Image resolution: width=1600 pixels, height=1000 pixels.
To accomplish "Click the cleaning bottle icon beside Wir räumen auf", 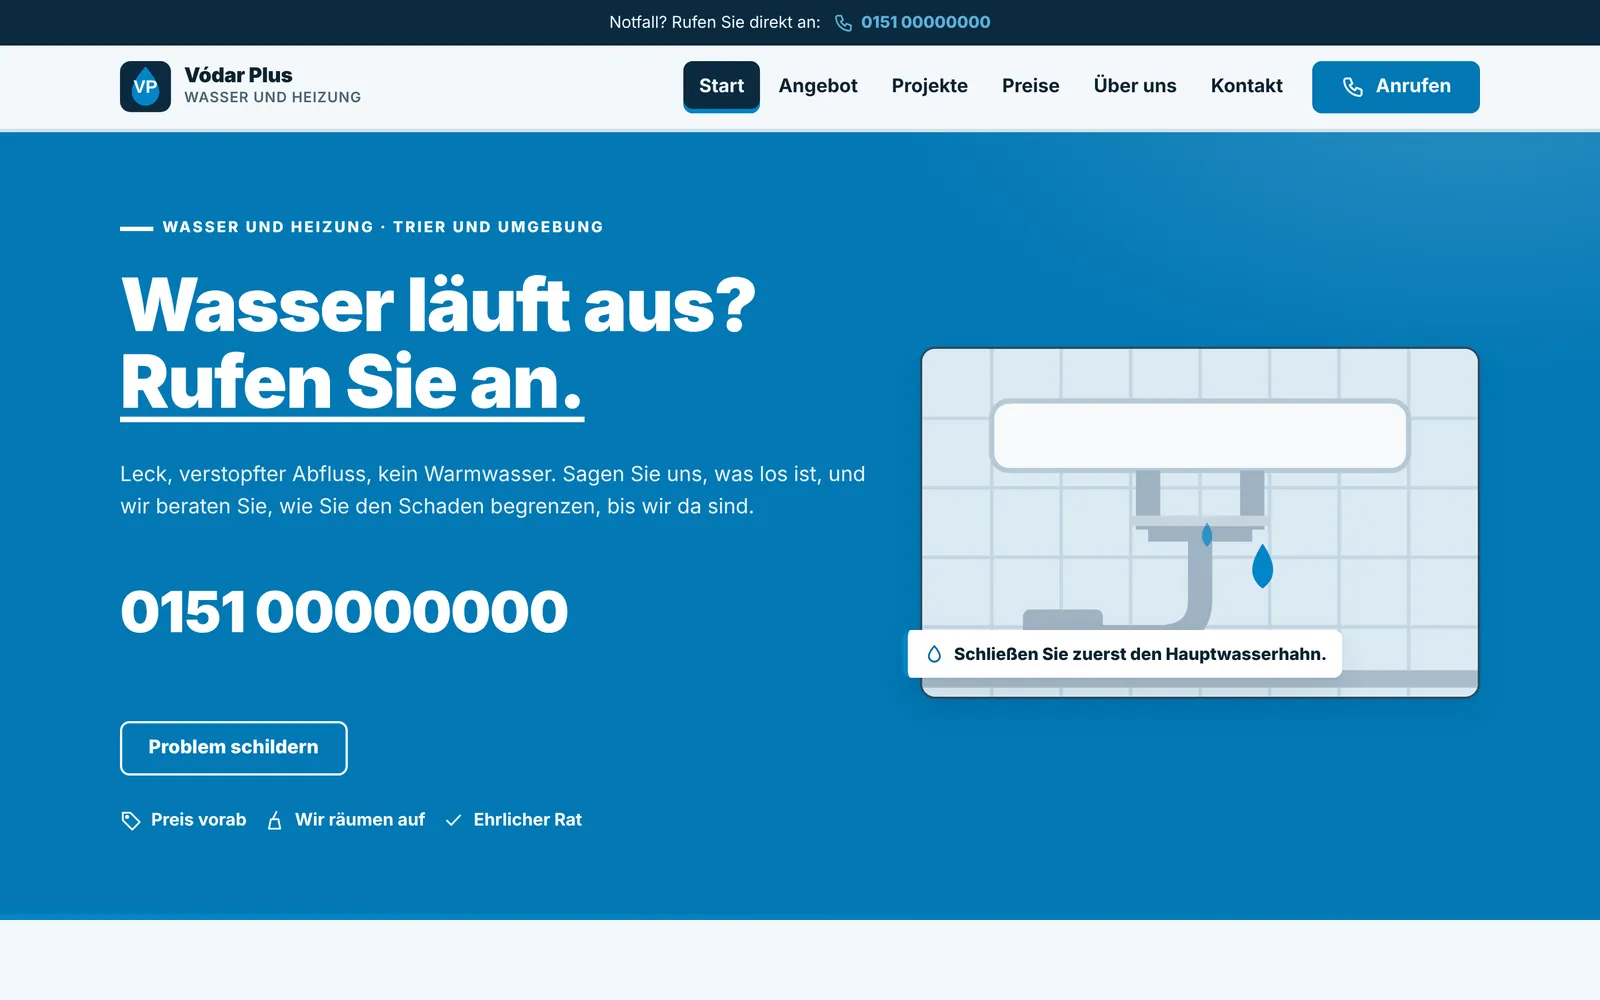I will coord(274,820).
